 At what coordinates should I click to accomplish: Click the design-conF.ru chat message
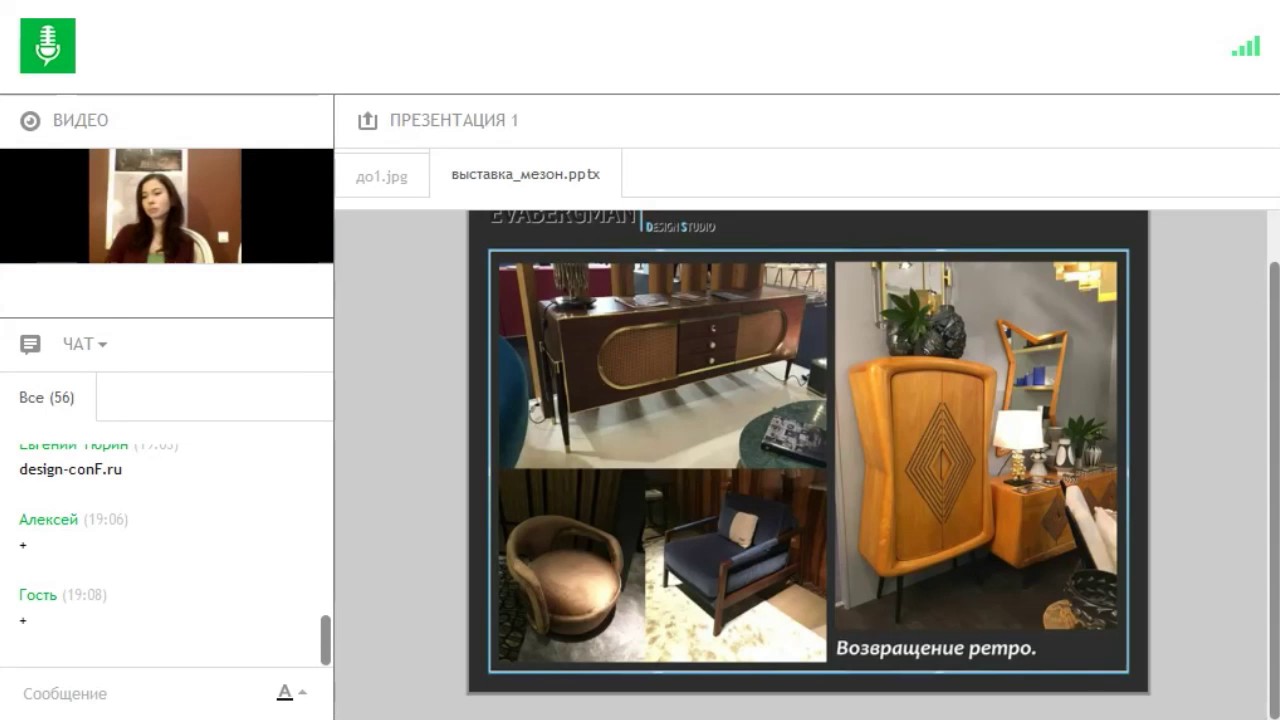71,469
